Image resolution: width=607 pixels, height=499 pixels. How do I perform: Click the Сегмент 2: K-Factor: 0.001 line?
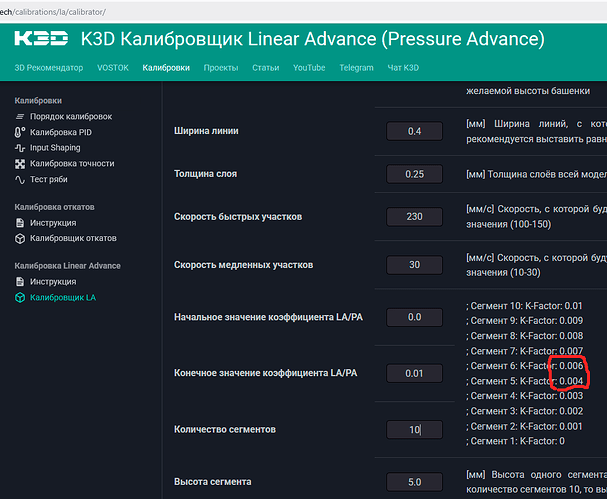524,426
